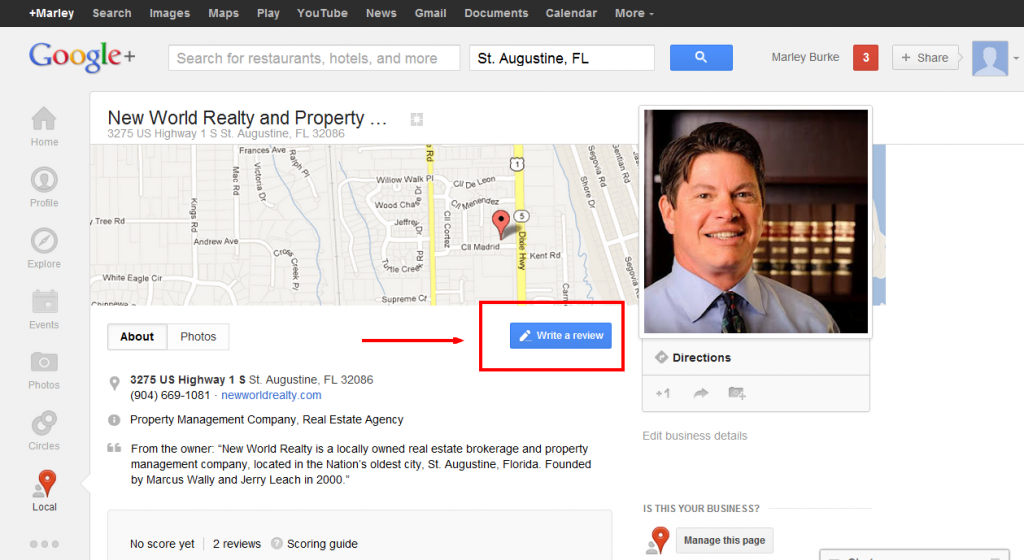The width and height of the screenshot is (1024, 560).
Task: Select Play in the top bar
Action: tap(268, 13)
